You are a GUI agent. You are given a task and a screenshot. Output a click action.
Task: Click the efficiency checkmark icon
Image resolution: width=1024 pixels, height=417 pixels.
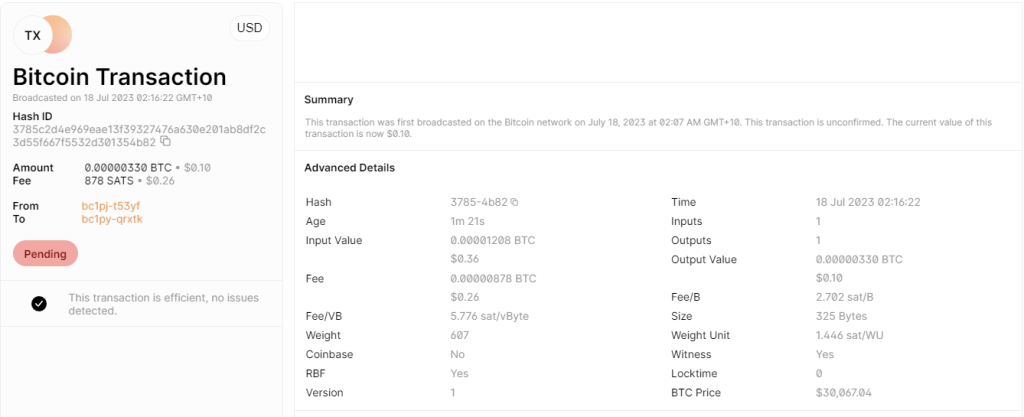pos(39,304)
